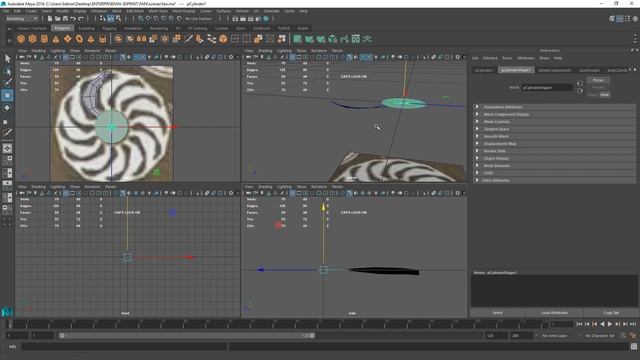Click current frame marker on time slider

coord(10,324)
